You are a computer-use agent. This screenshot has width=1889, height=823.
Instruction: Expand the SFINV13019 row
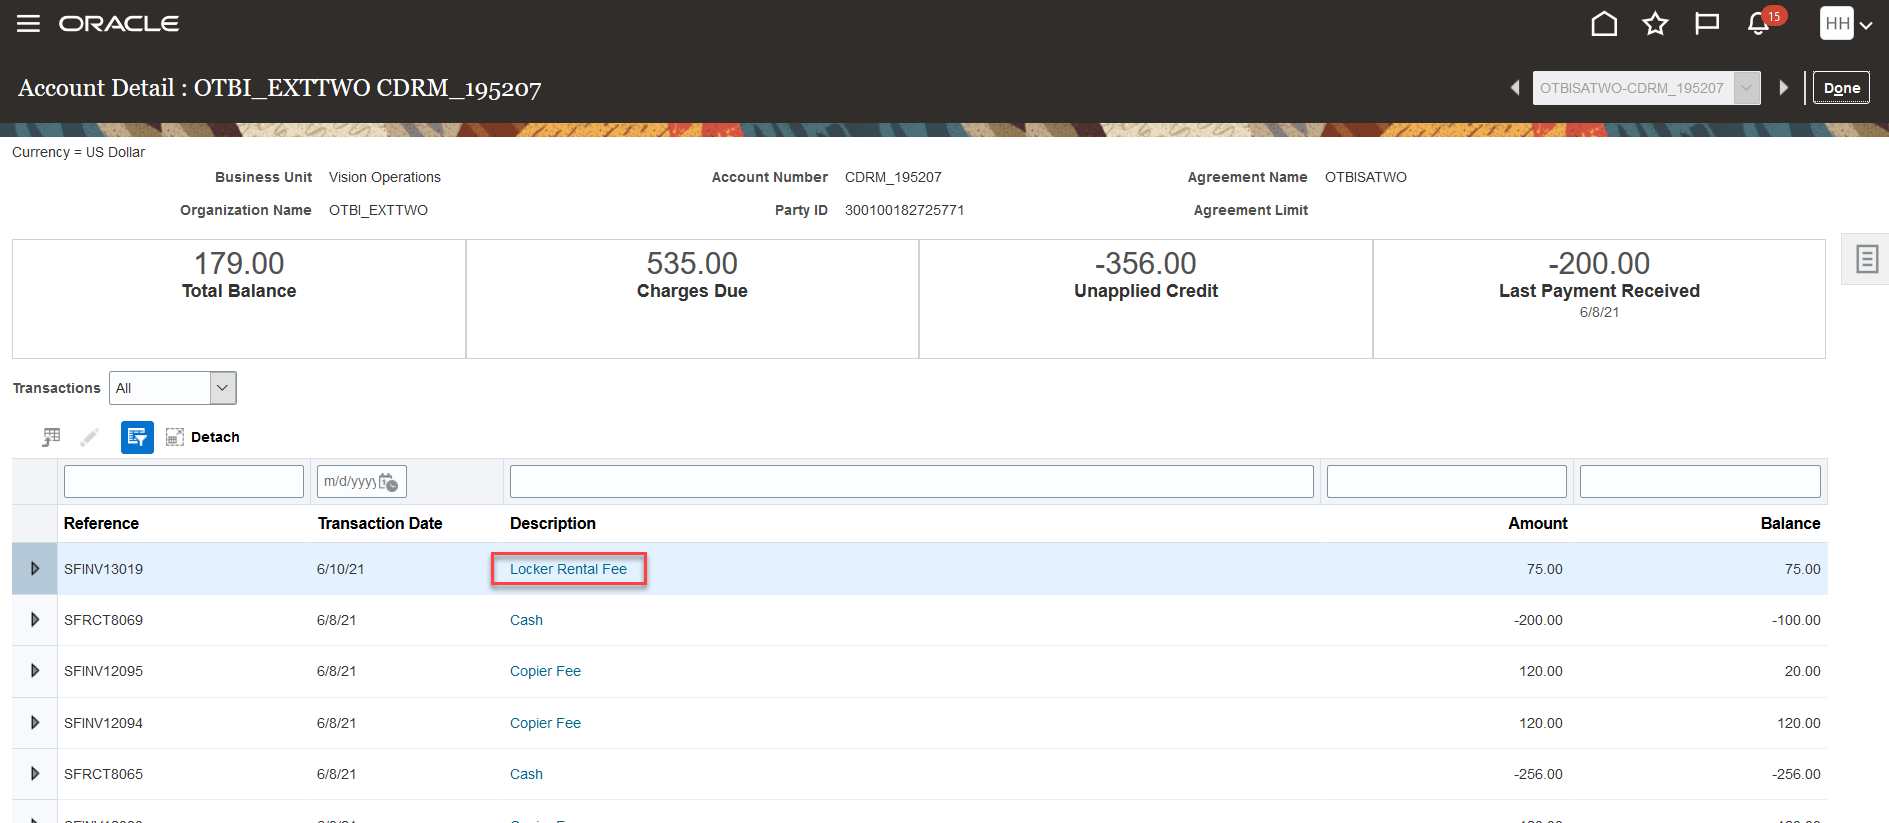pos(35,569)
